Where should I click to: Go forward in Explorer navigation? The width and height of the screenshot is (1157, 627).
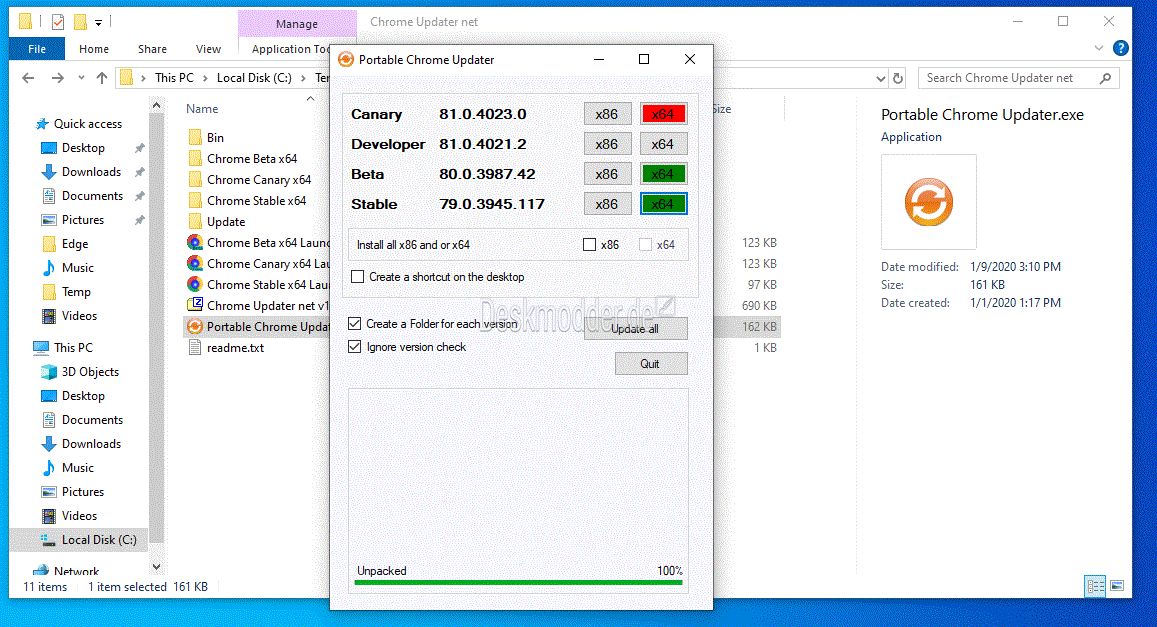pos(58,77)
